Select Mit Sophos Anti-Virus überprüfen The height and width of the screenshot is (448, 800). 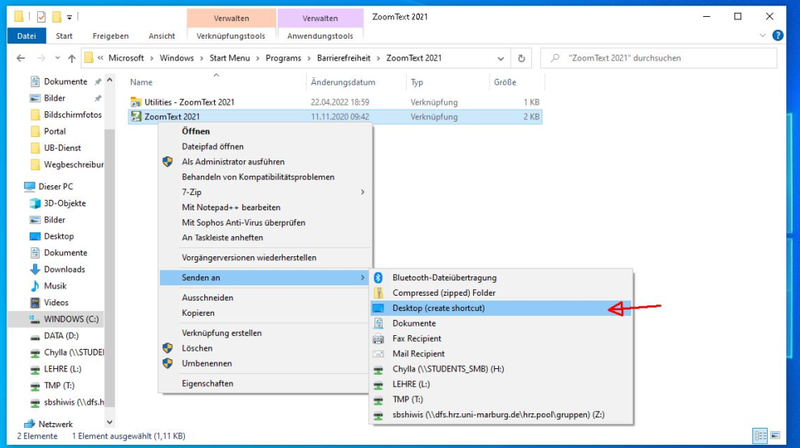(x=243, y=222)
